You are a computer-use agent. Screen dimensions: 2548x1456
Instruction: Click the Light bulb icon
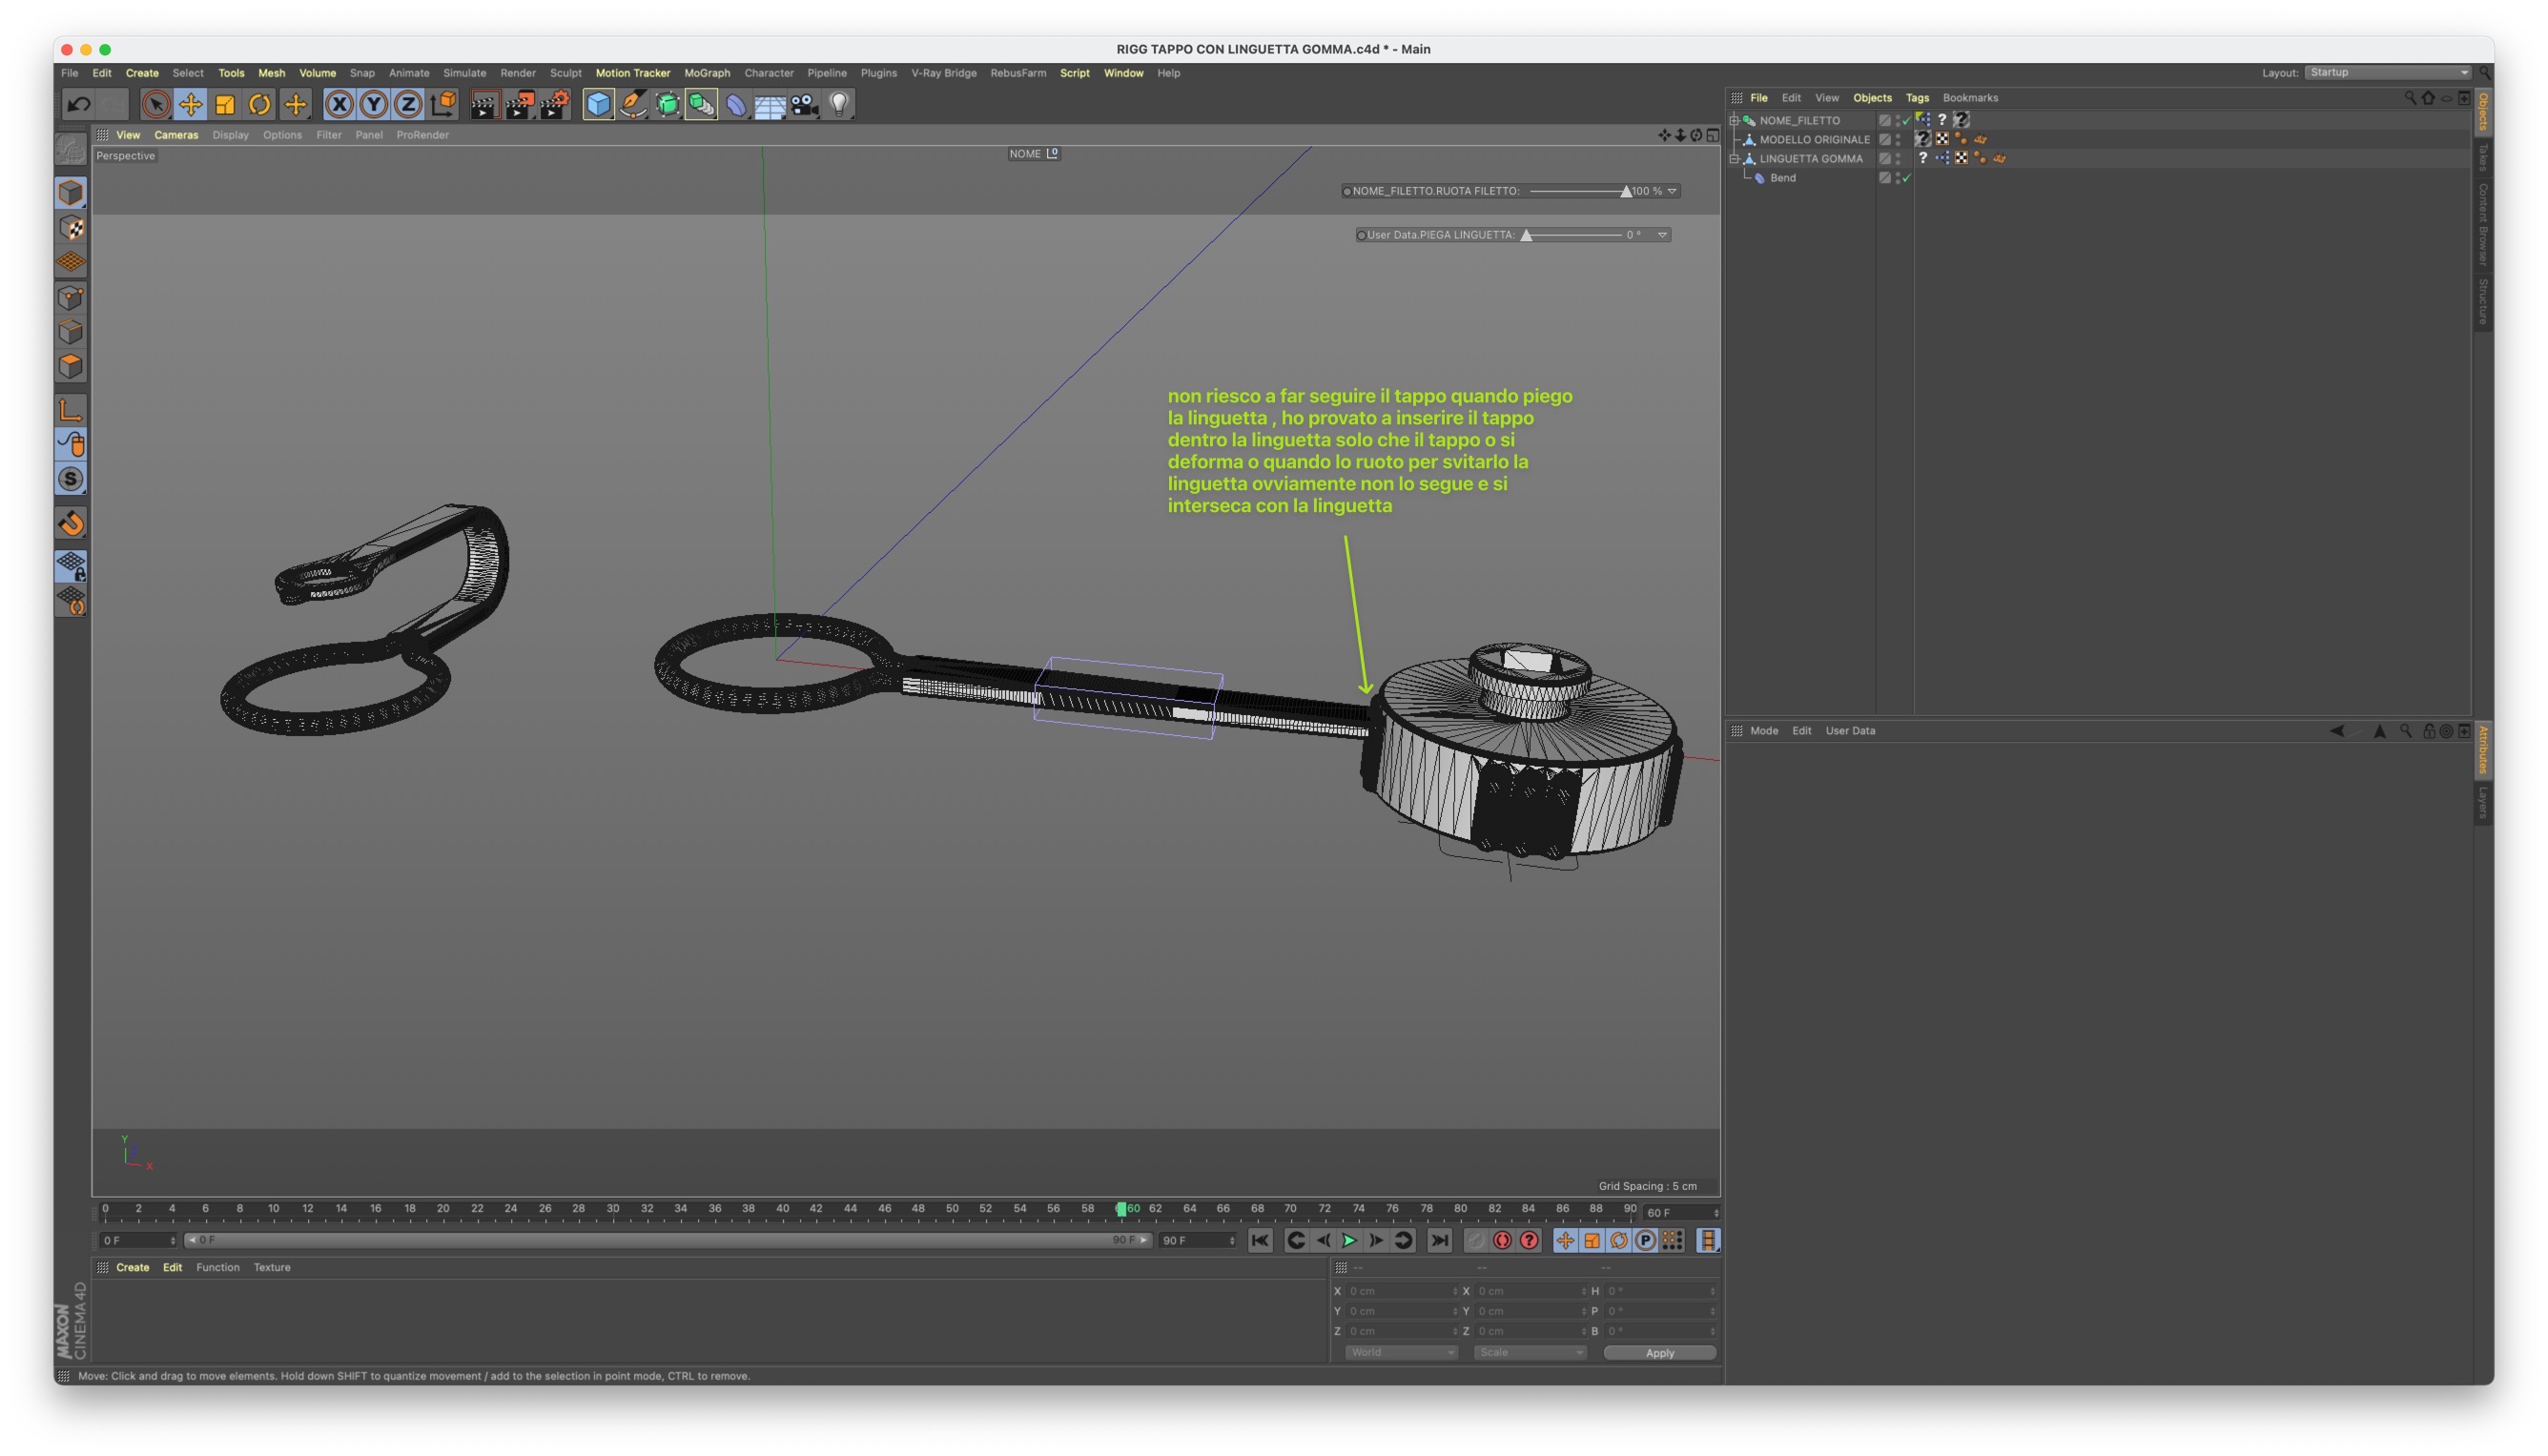point(839,104)
